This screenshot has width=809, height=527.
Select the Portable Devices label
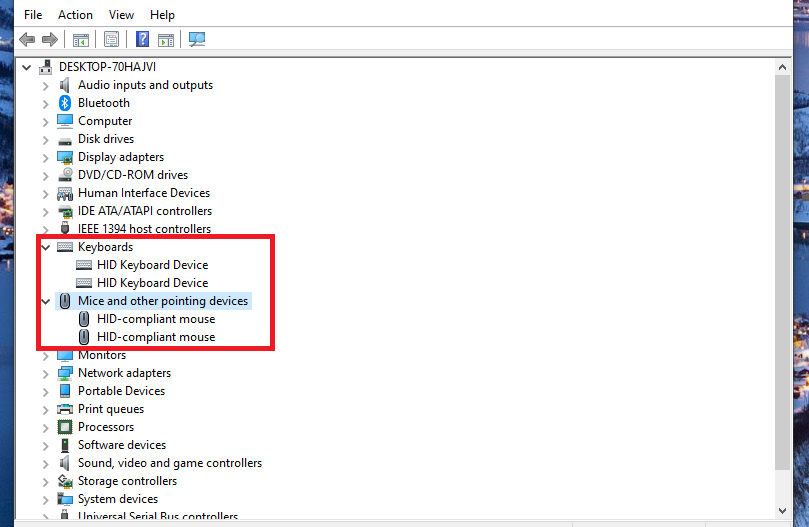[x=121, y=391]
